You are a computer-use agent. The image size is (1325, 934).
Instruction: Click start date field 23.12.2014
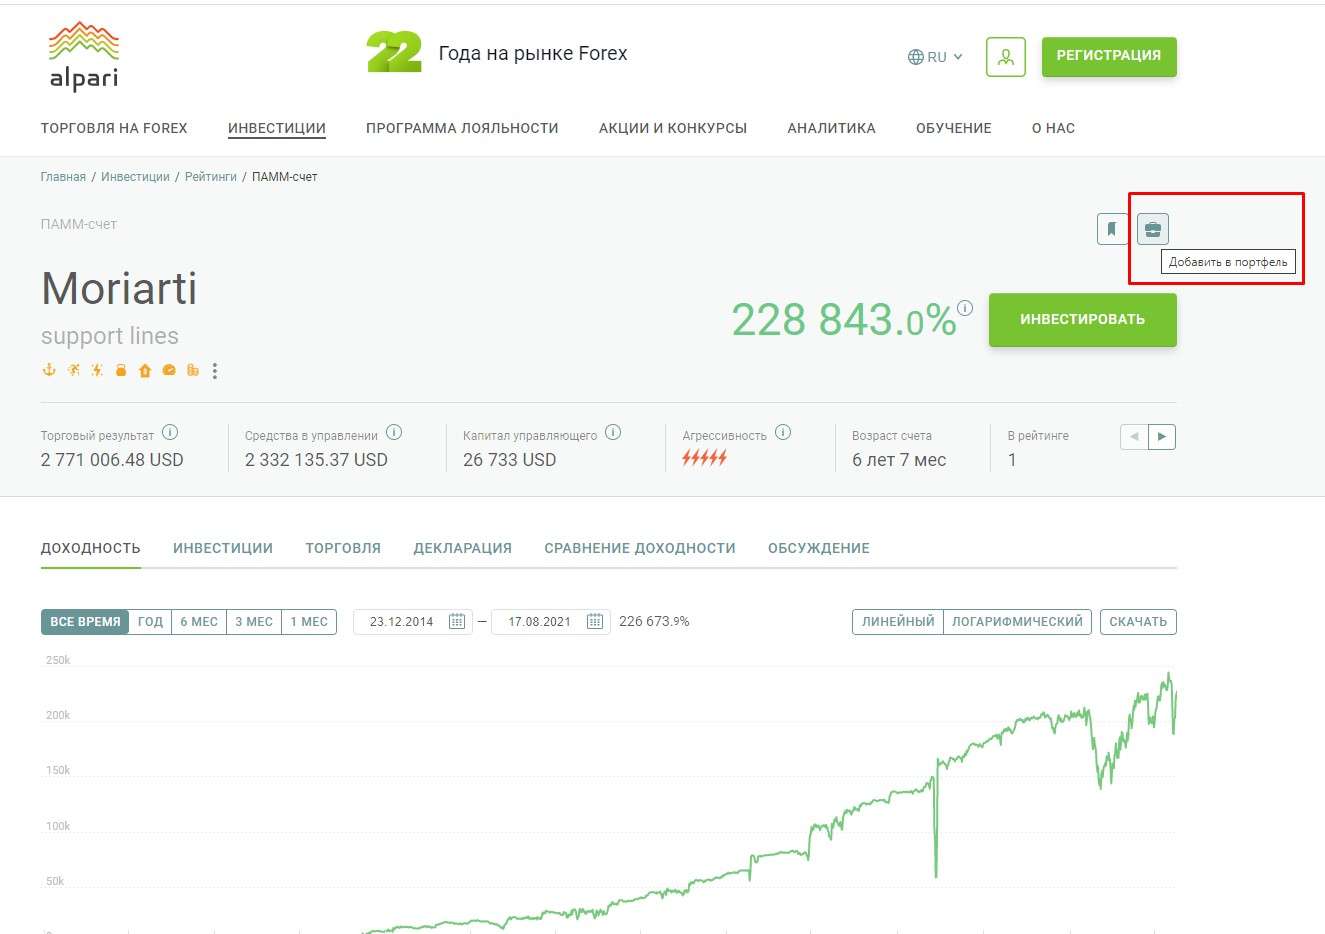412,622
